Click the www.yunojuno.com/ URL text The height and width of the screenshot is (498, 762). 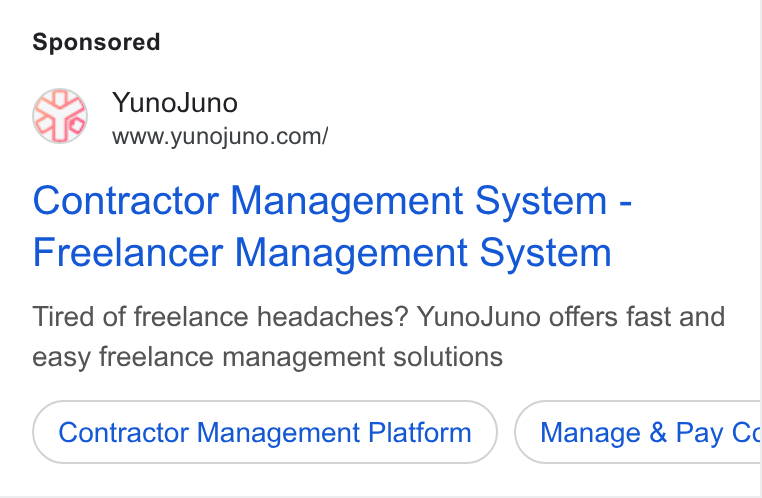coord(220,137)
